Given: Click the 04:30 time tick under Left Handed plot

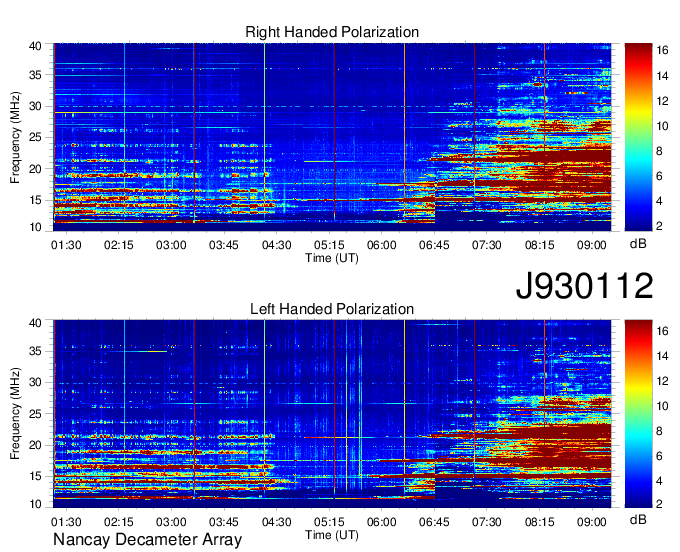Looking at the screenshot, I should [x=276, y=522].
